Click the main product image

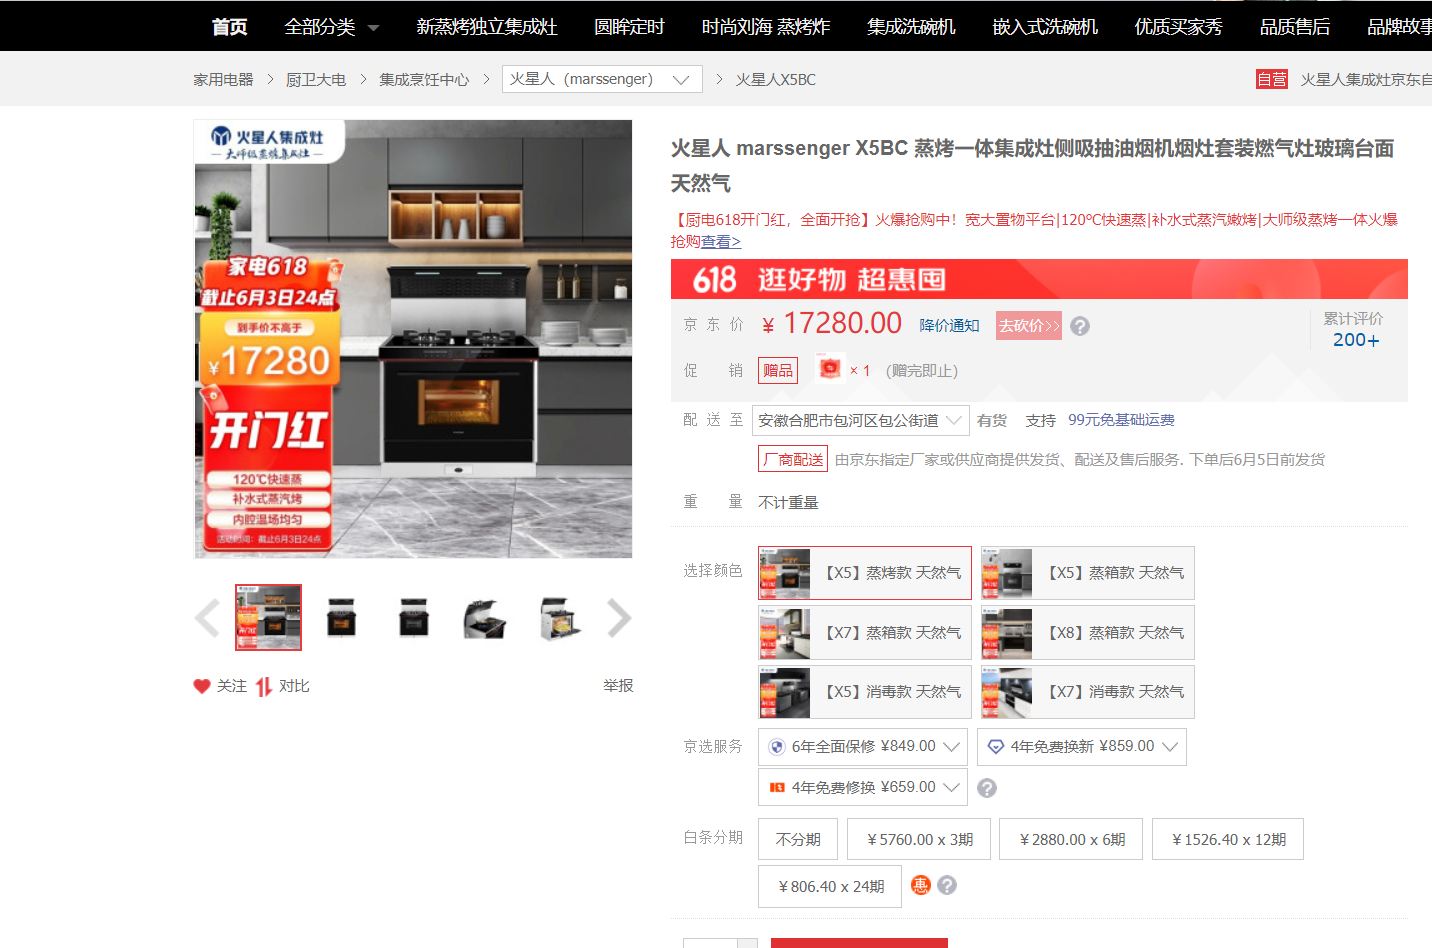pyautogui.click(x=413, y=339)
